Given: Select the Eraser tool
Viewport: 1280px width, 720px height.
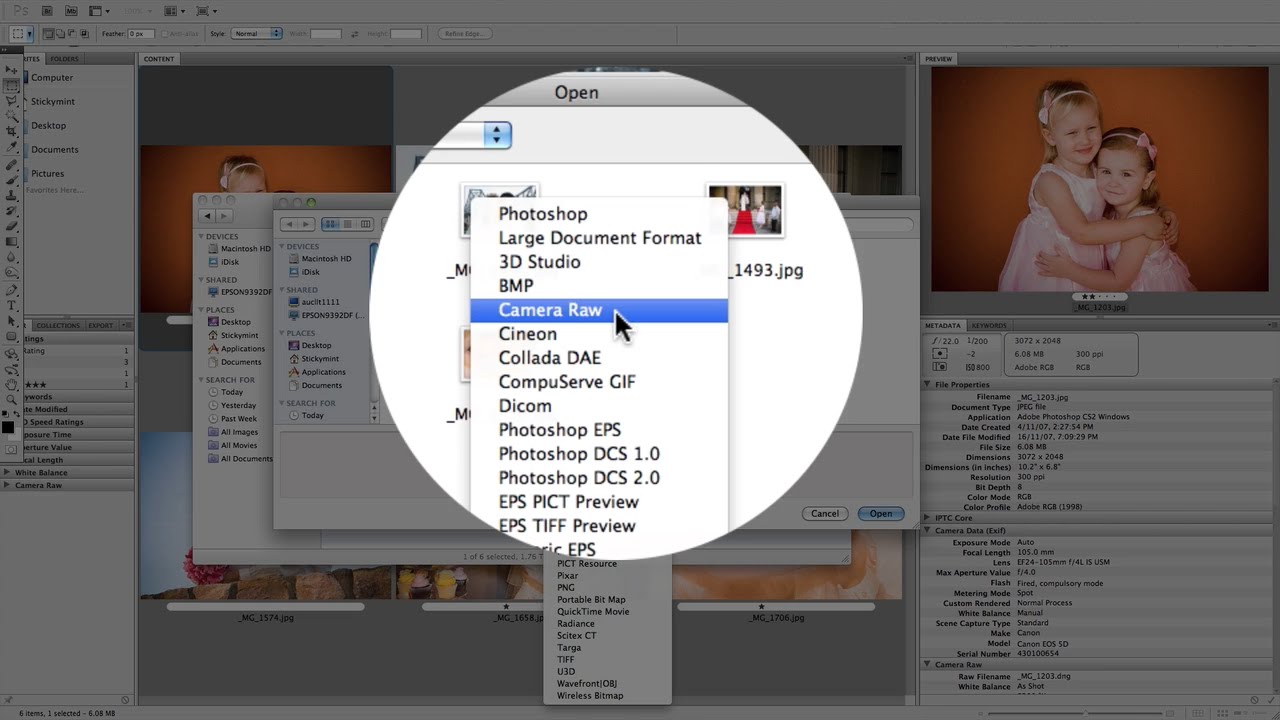Looking at the screenshot, I should point(12,226).
